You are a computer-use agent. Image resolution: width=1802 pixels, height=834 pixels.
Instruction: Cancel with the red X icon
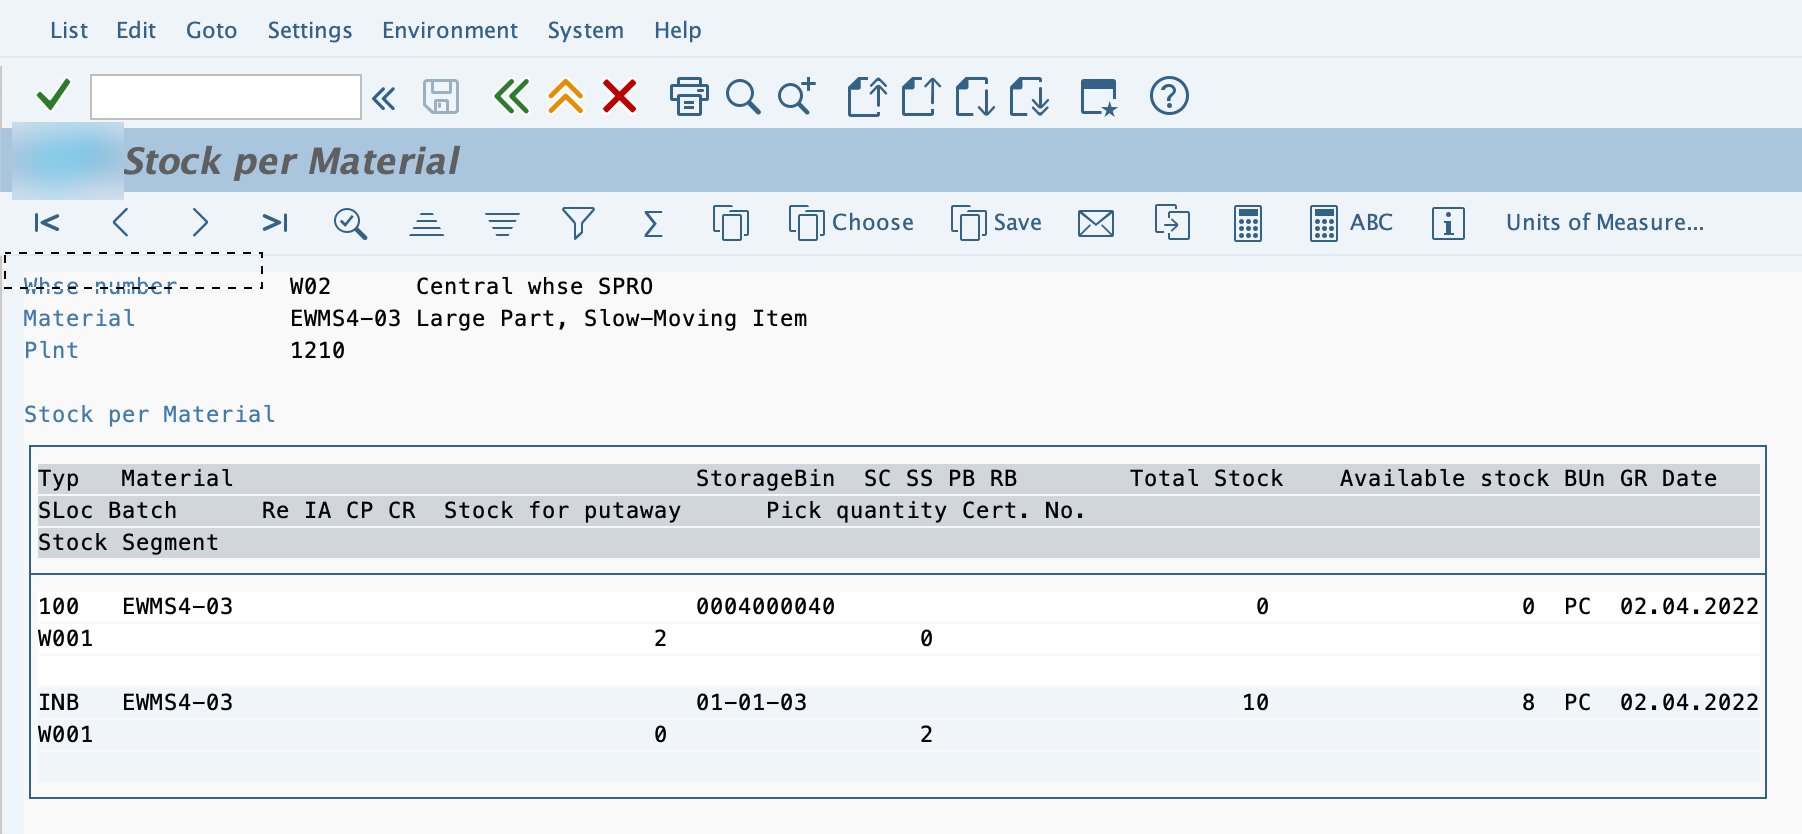[x=620, y=97]
